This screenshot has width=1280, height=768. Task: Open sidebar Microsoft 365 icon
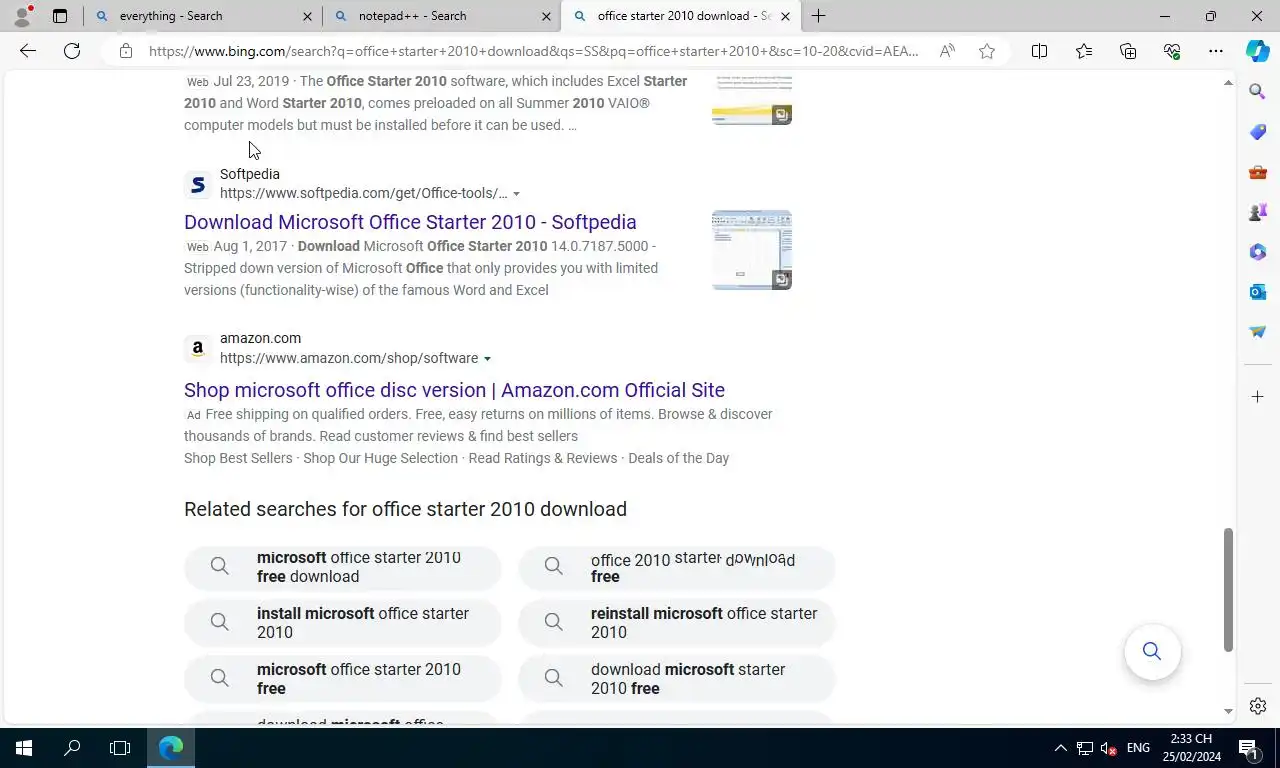coord(1258,252)
